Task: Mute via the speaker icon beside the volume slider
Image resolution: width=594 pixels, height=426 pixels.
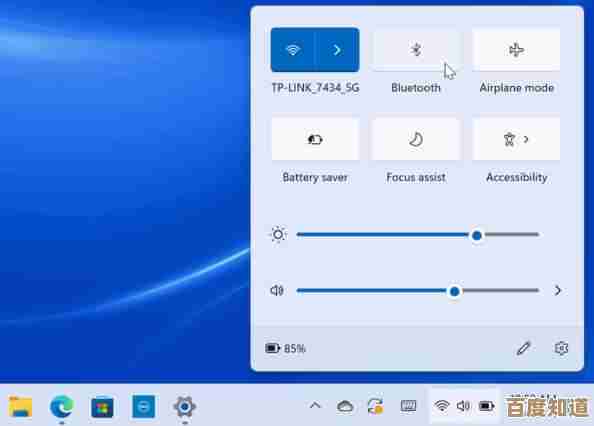Action: coord(277,290)
